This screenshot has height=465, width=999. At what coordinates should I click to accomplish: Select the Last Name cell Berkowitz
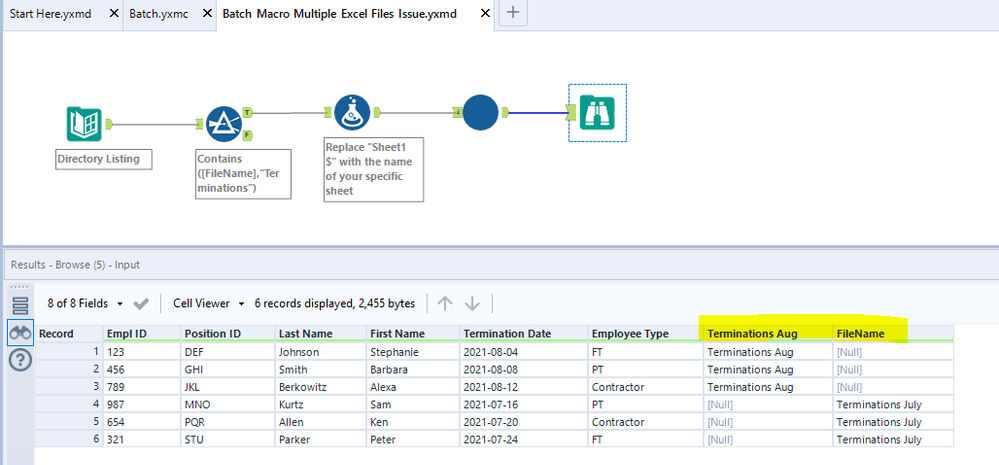tap(321, 387)
